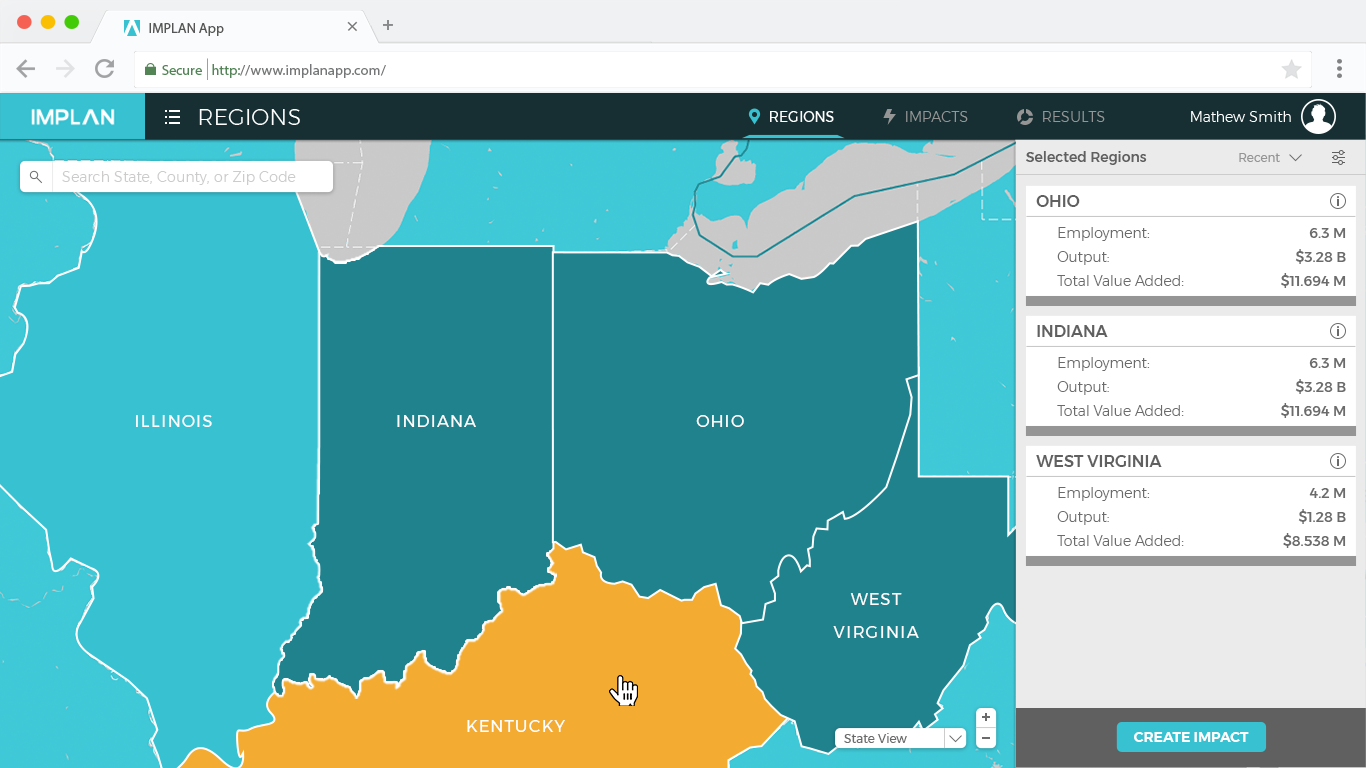Open the Recent sort dropdown
1366x768 pixels.
coord(1270,157)
